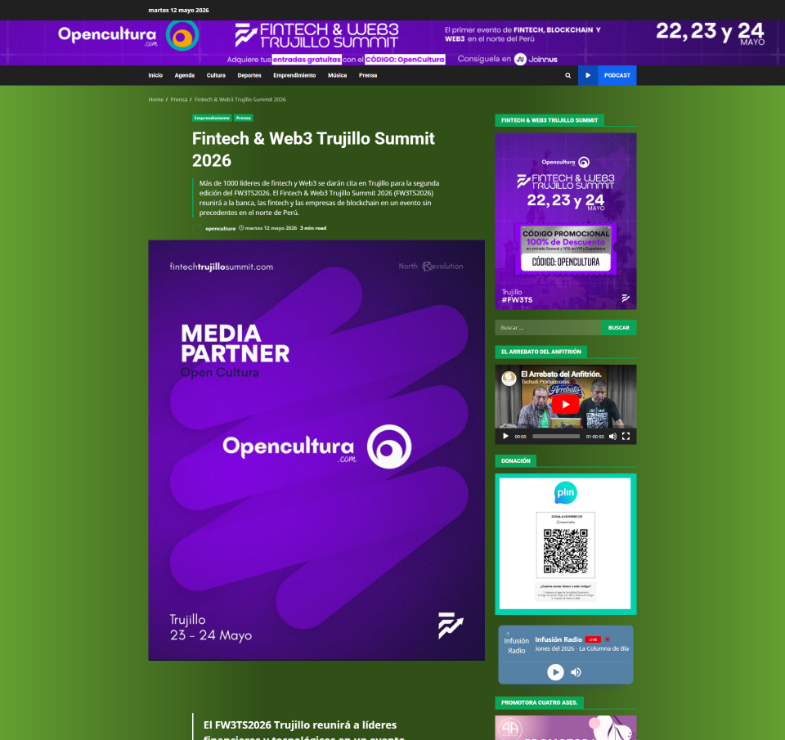785x740 pixels.
Task: Seek on the video progress bar
Action: pyautogui.click(x=556, y=436)
